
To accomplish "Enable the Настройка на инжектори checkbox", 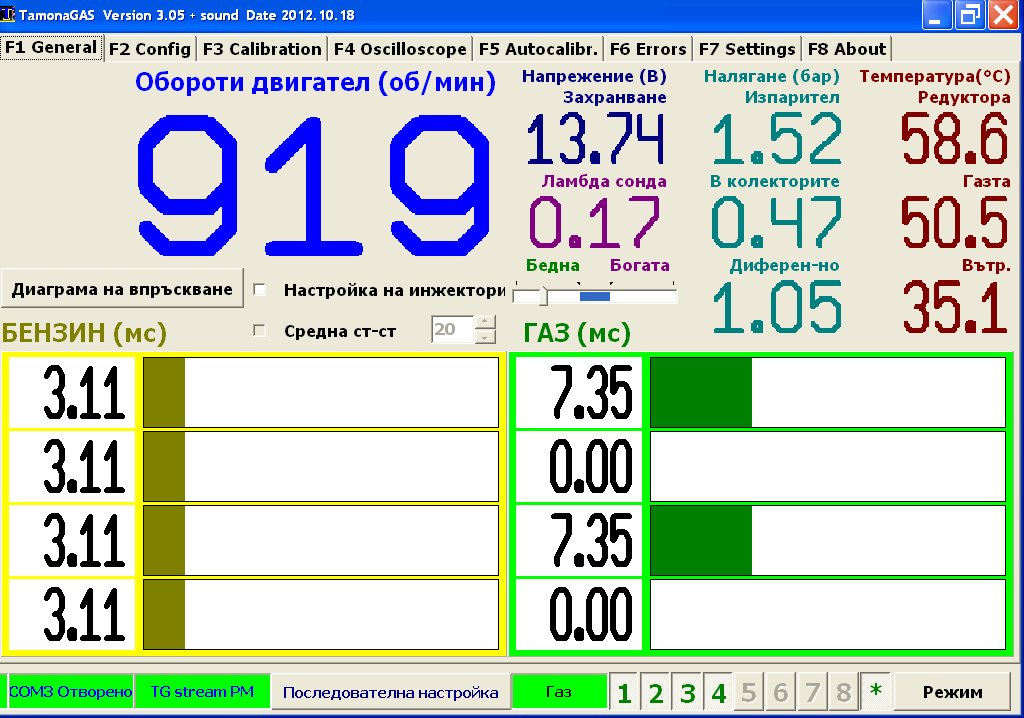I will point(260,290).
